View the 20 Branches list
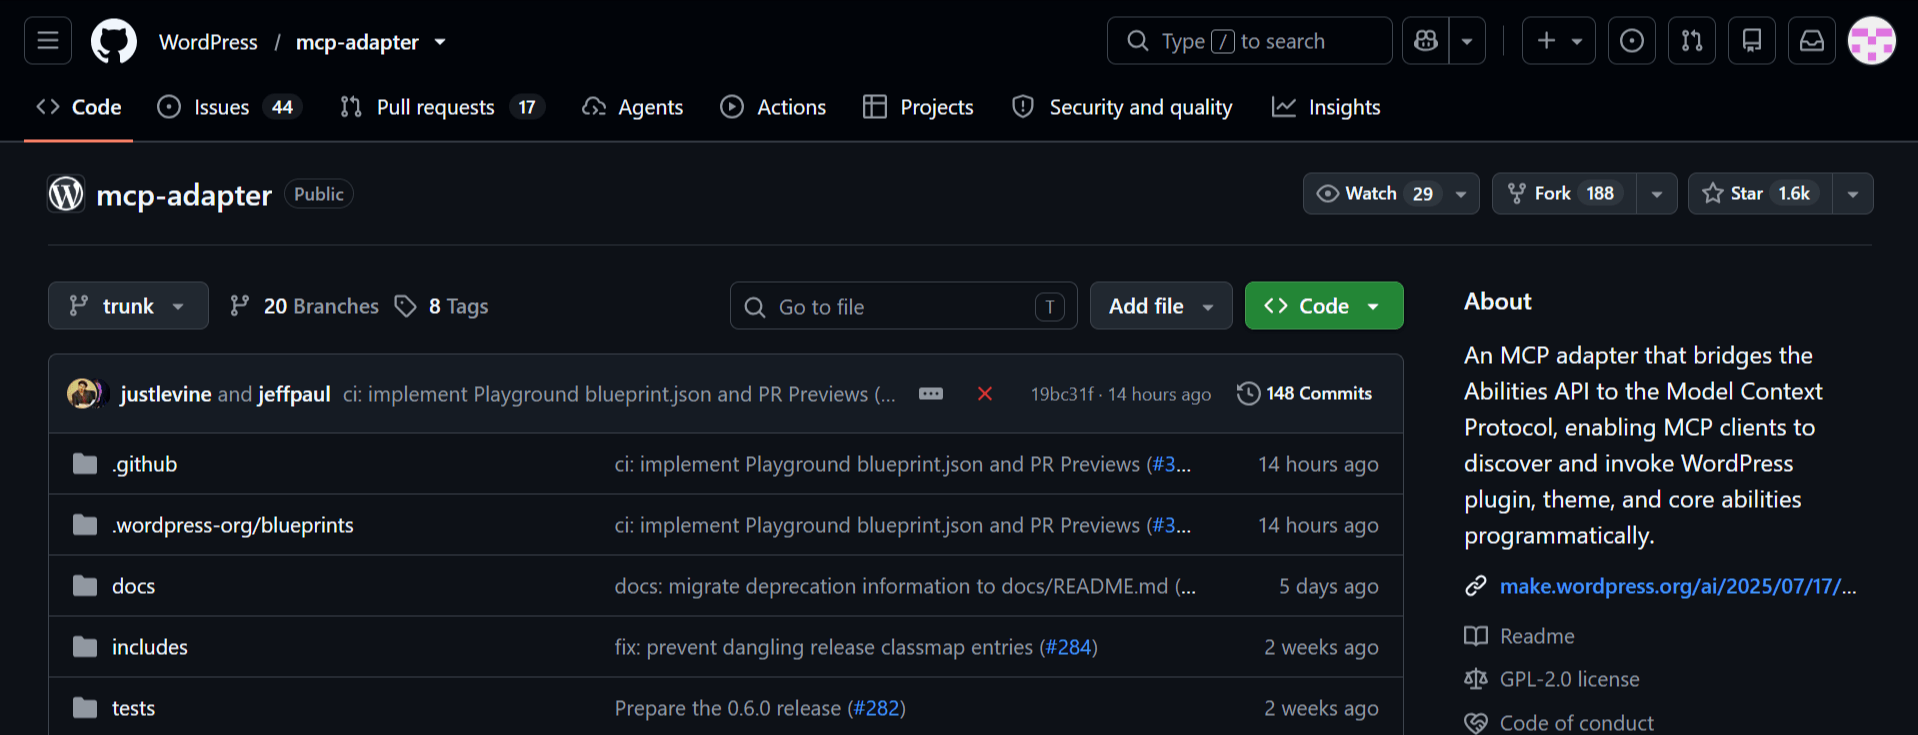 pos(304,306)
